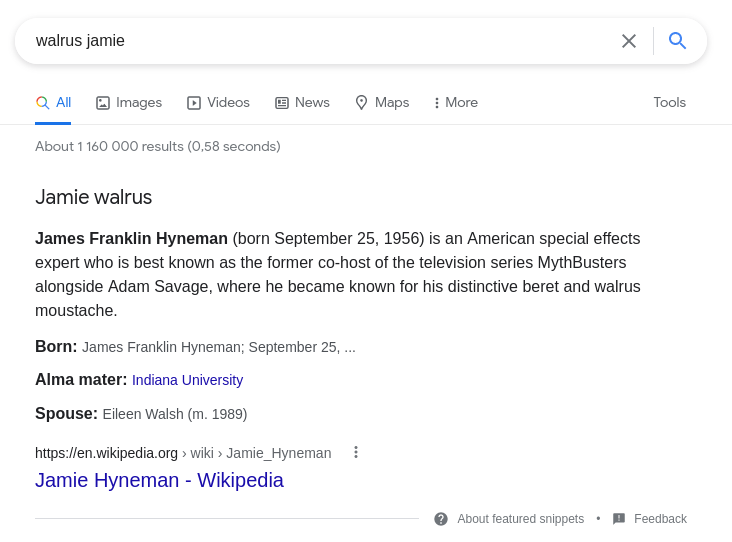
Task: Open the three-dot menu beside the Wikipedia URL
Action: 356,452
